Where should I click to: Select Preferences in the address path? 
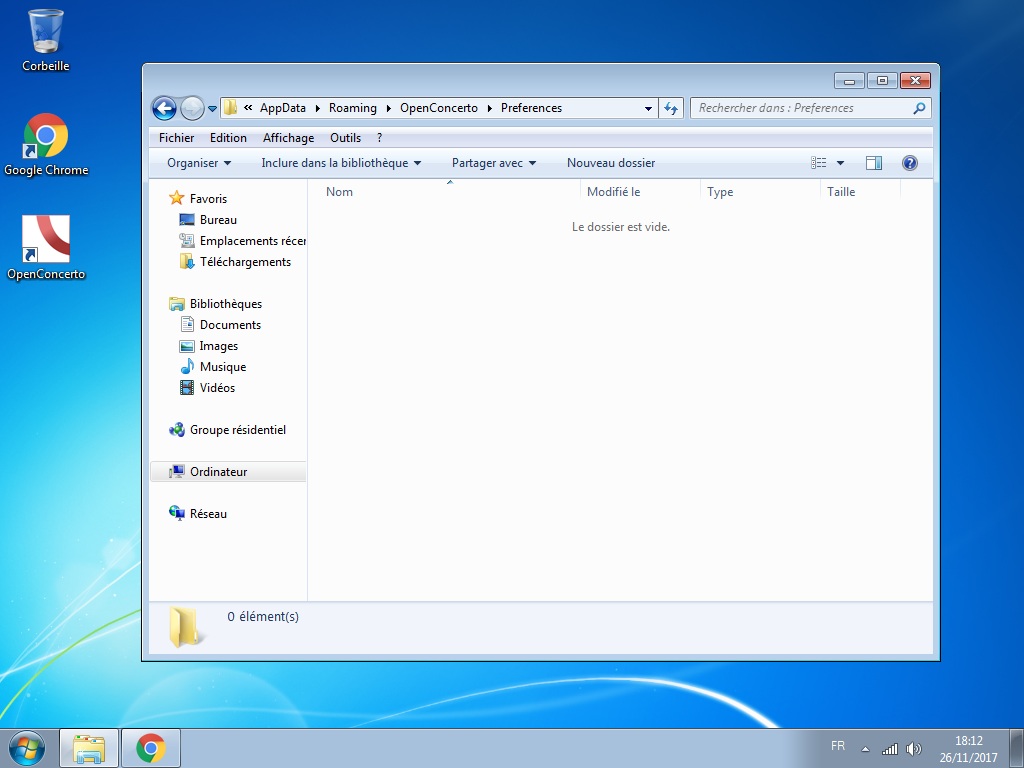pyautogui.click(x=531, y=108)
